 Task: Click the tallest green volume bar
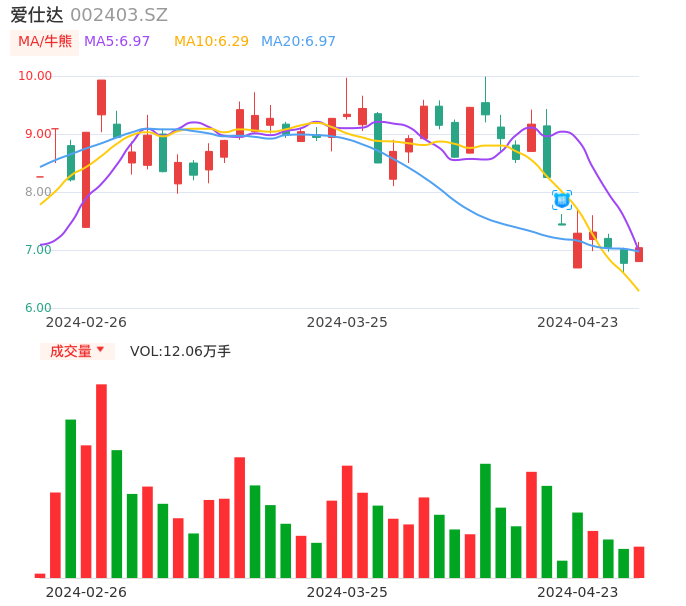pos(71,498)
